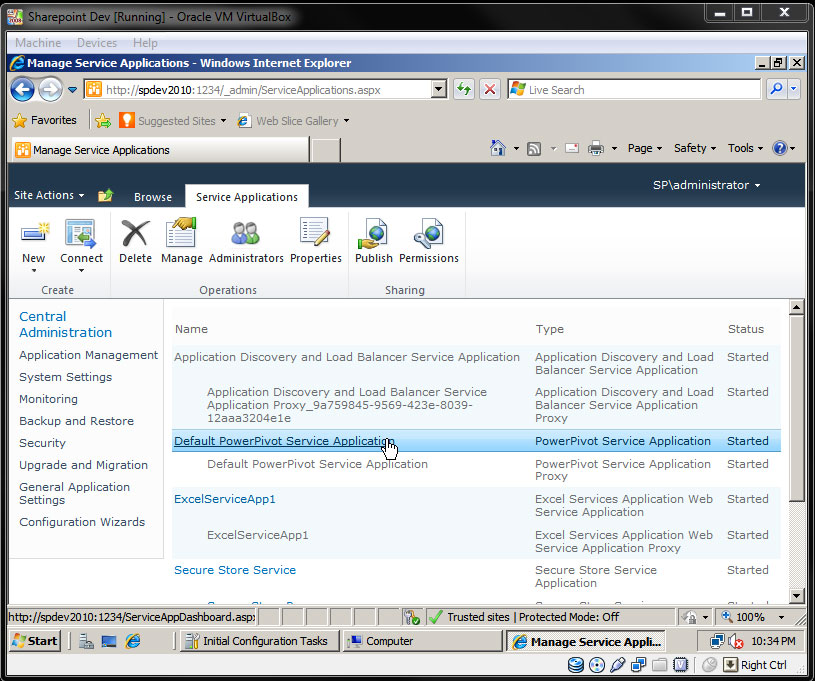Image resolution: width=815 pixels, height=681 pixels.
Task: Open the Site Actions menu
Action: (49, 195)
